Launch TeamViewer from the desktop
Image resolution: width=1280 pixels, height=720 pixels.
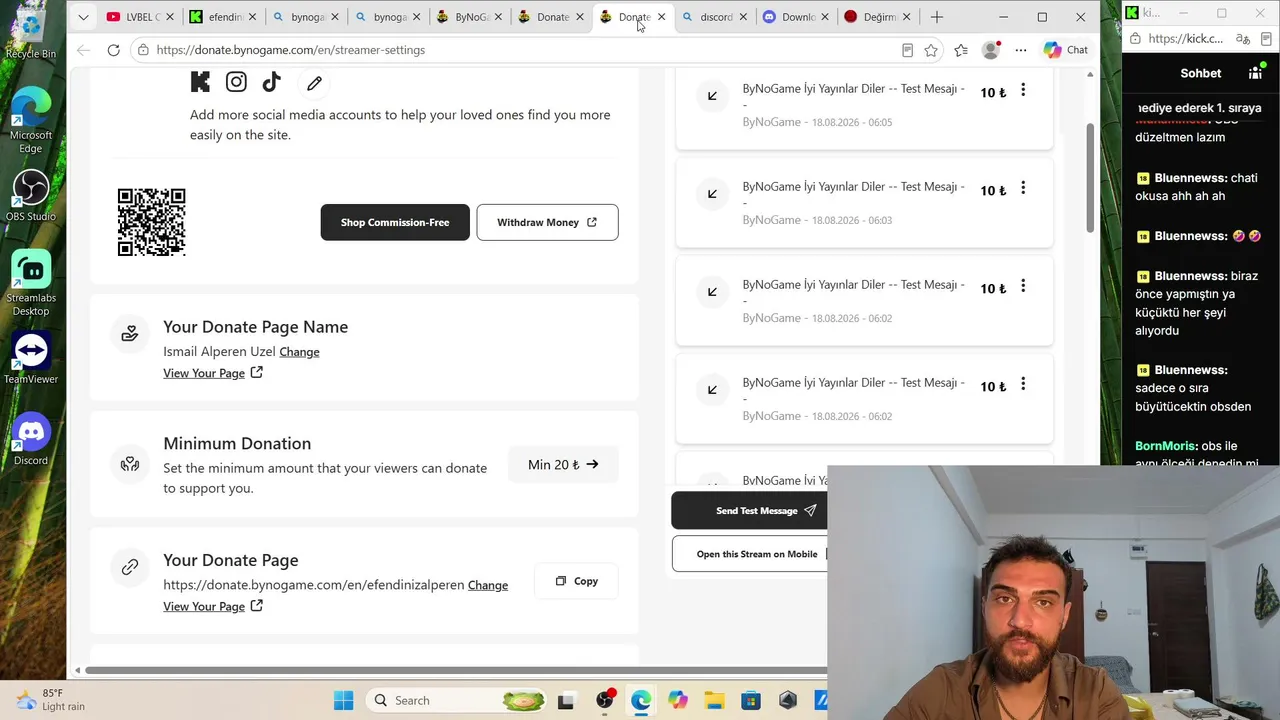(x=31, y=358)
